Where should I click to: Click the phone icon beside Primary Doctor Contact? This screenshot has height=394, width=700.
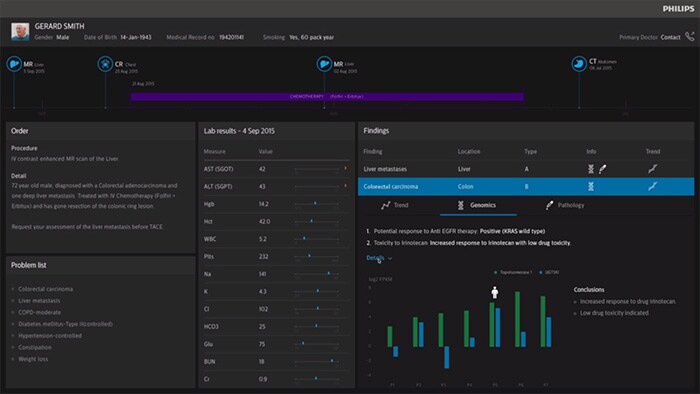coord(689,37)
